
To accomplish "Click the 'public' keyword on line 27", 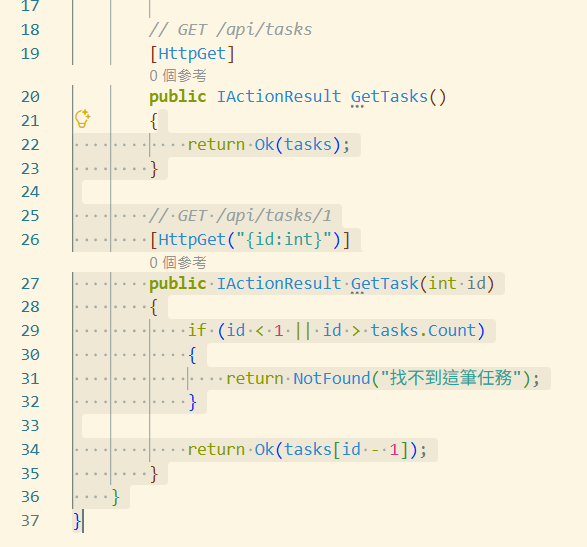I will [178, 284].
